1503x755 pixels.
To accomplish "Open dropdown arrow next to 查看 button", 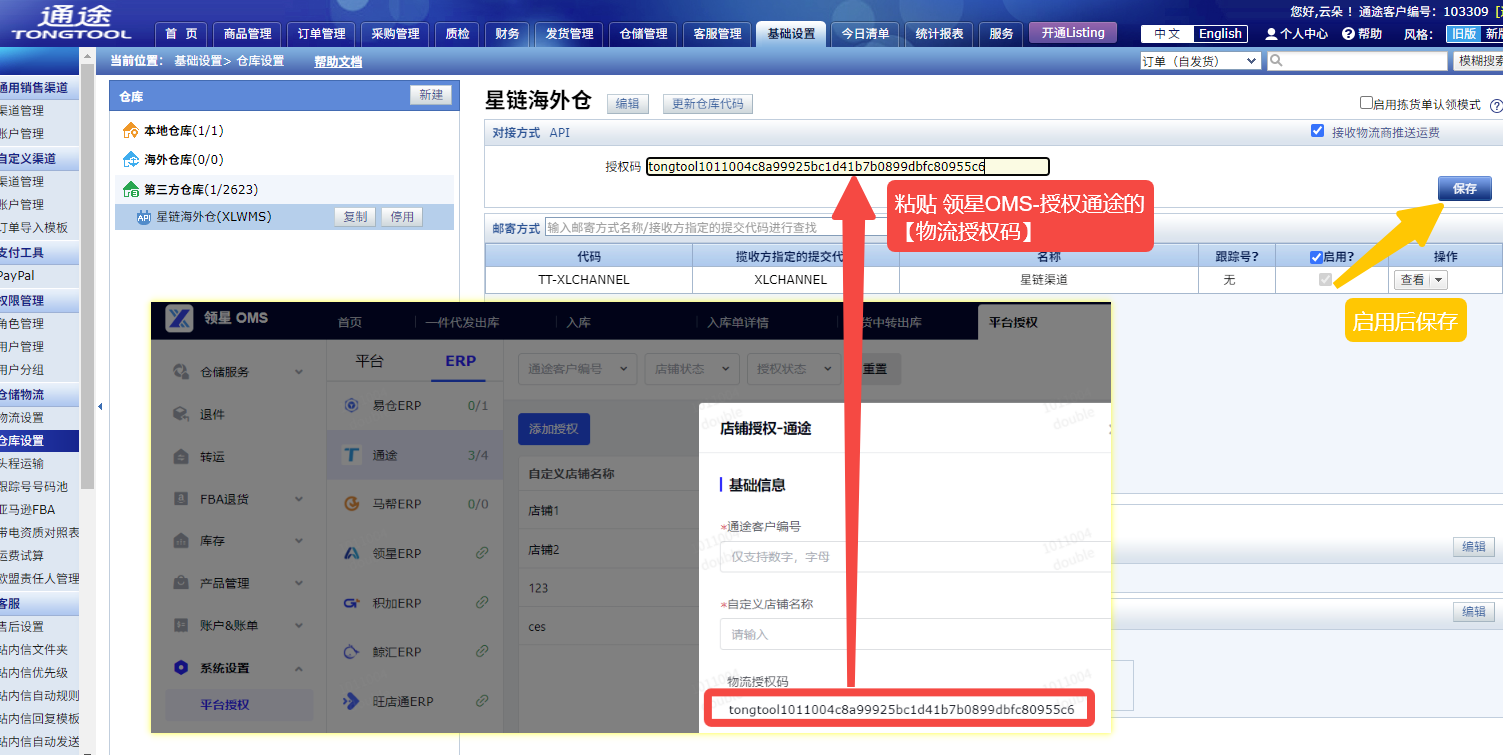I will 1439,281.
